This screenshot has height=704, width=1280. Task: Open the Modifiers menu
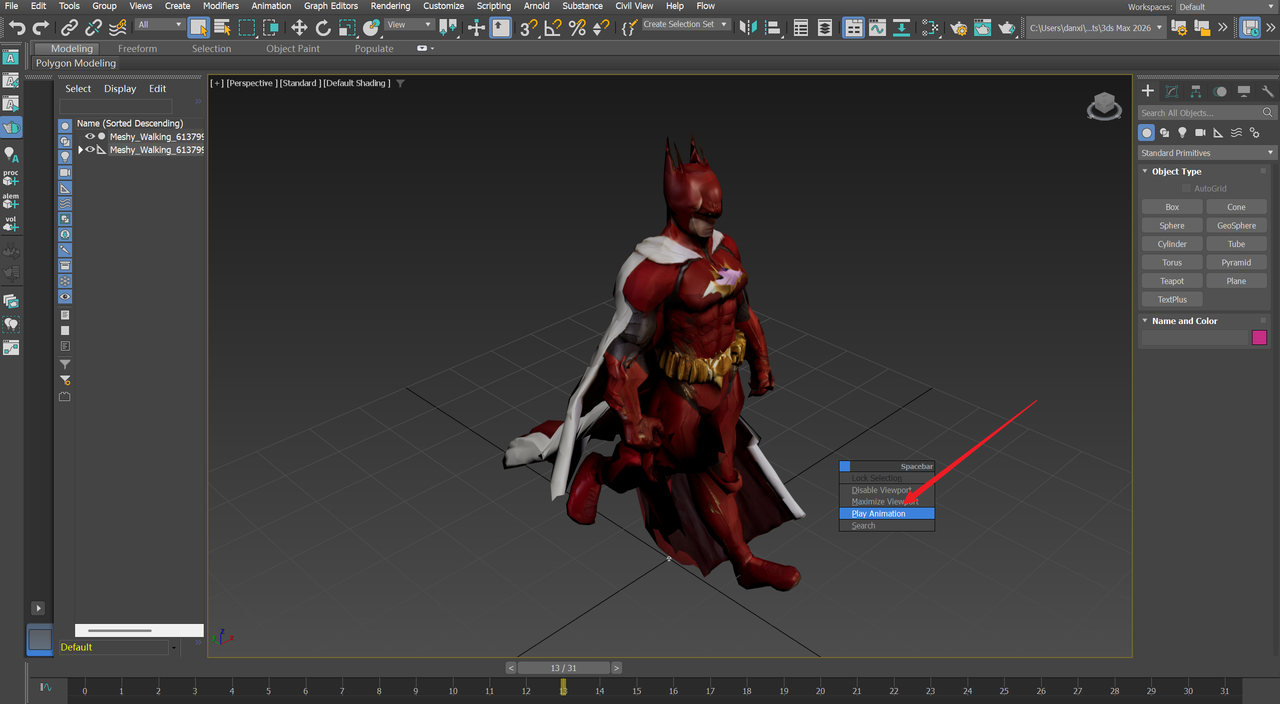pos(220,6)
